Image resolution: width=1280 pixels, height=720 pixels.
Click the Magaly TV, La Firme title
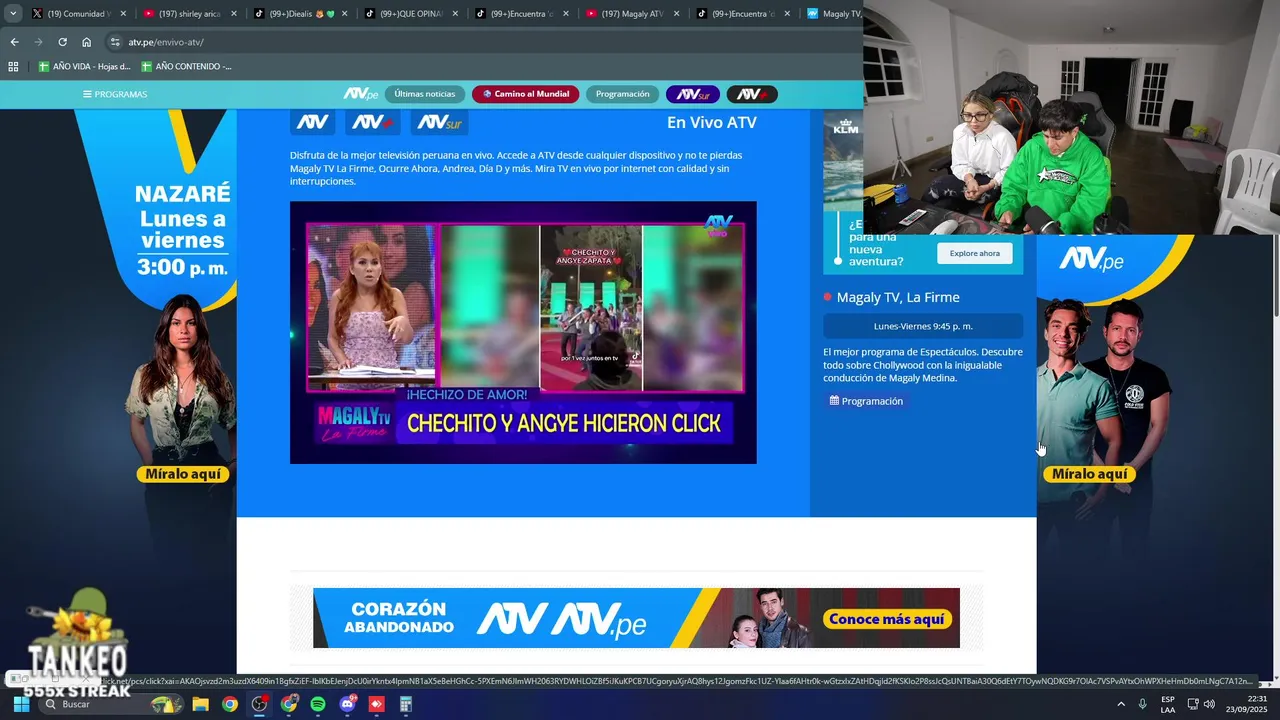point(898,297)
